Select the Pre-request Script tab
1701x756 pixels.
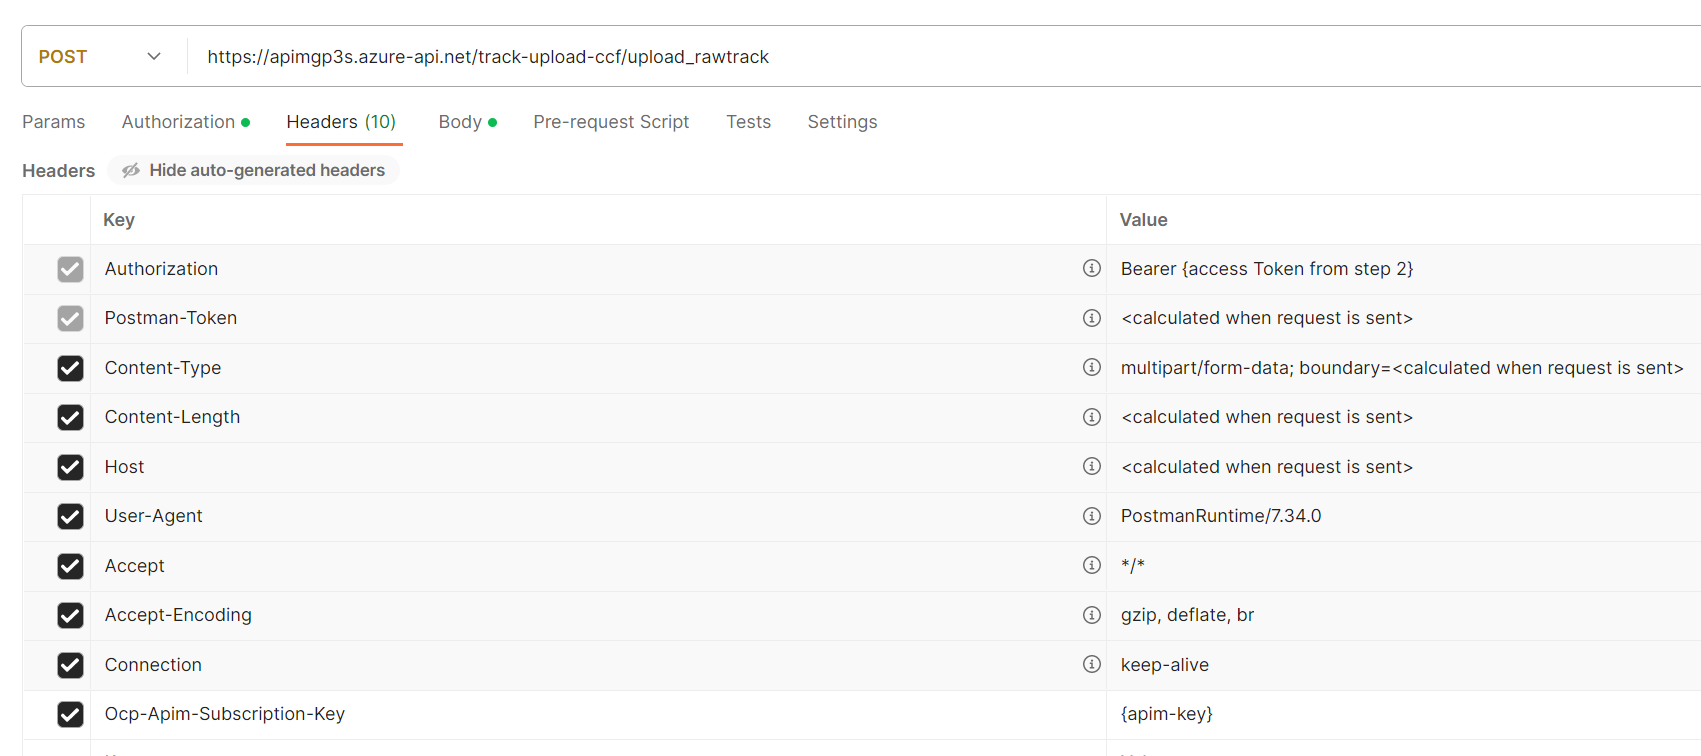tap(611, 122)
